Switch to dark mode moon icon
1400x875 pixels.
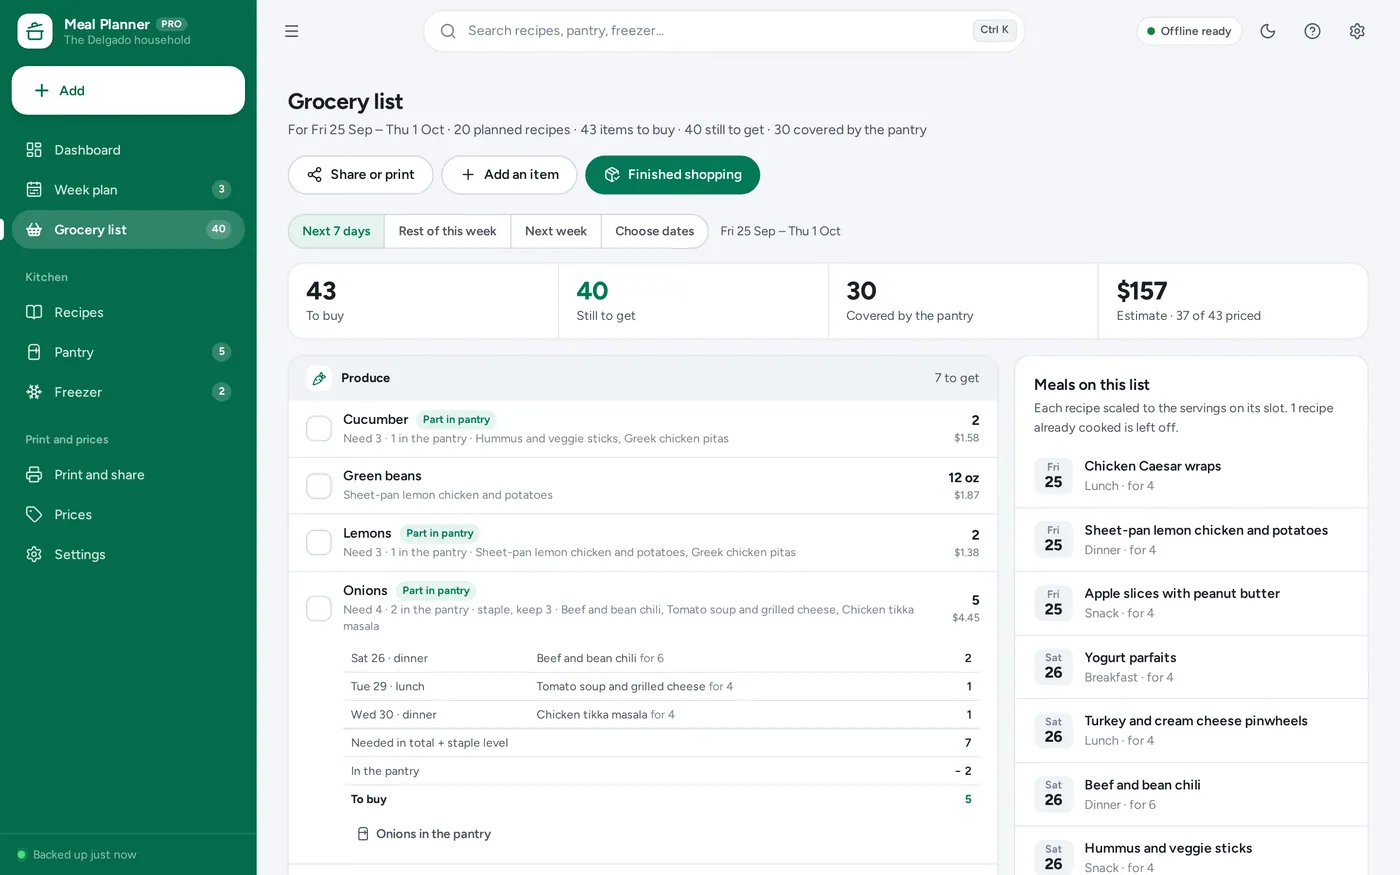[1268, 31]
